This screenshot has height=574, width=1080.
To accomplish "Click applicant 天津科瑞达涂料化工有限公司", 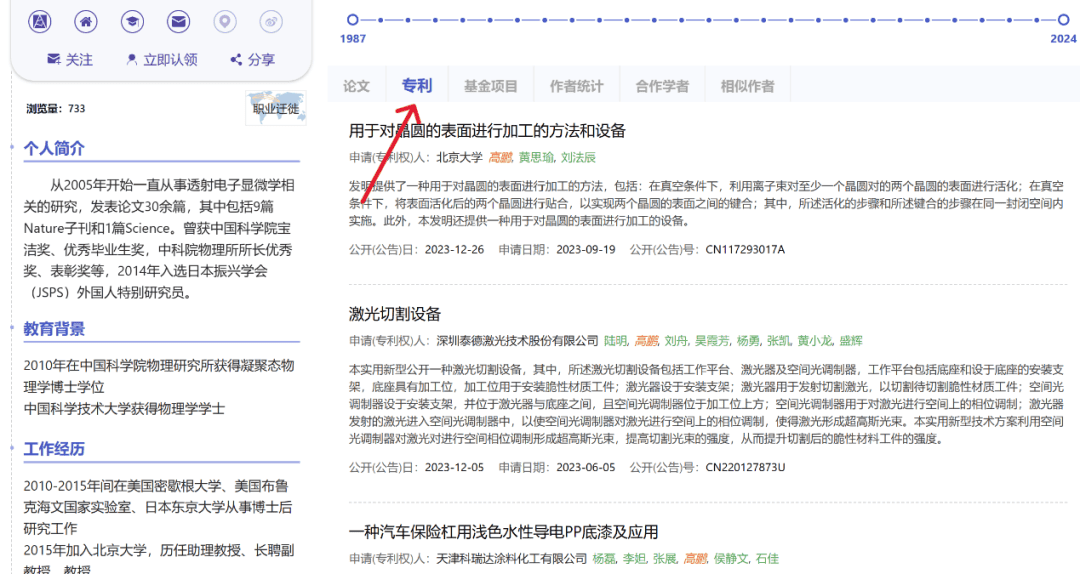I will pos(512,559).
